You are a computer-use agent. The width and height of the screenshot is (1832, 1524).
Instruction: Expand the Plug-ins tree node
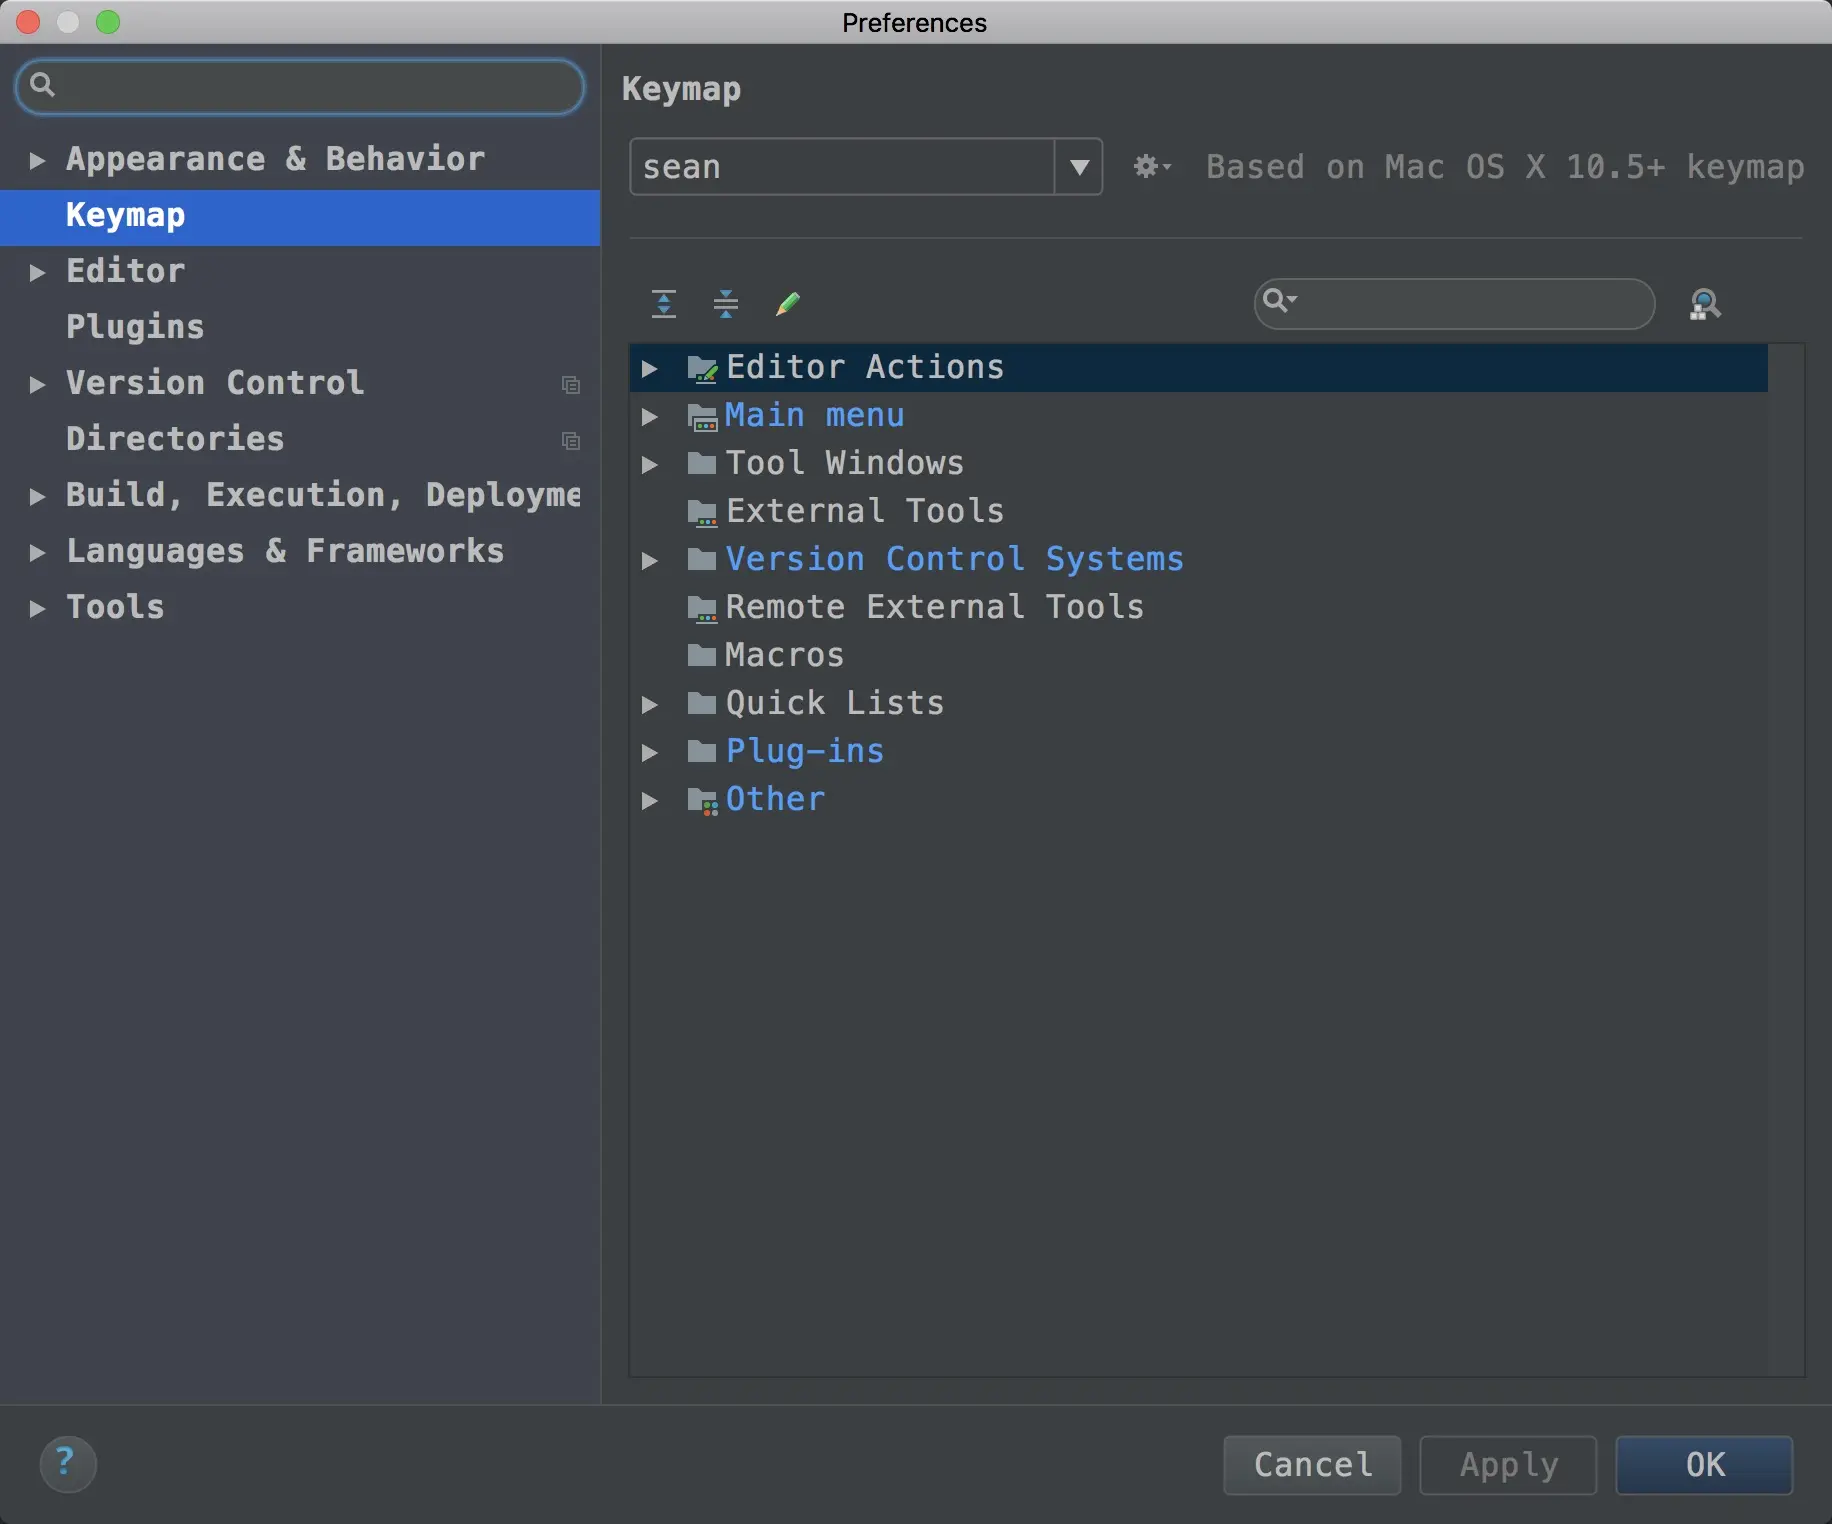click(650, 752)
